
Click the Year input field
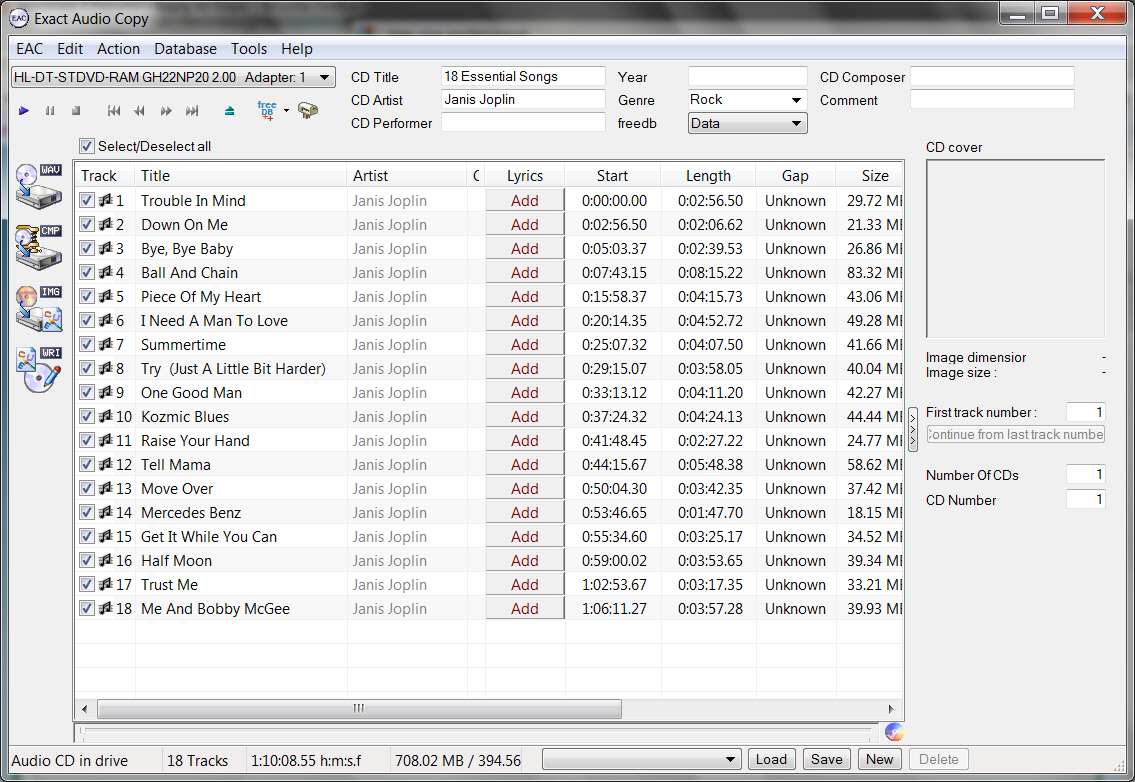click(747, 77)
